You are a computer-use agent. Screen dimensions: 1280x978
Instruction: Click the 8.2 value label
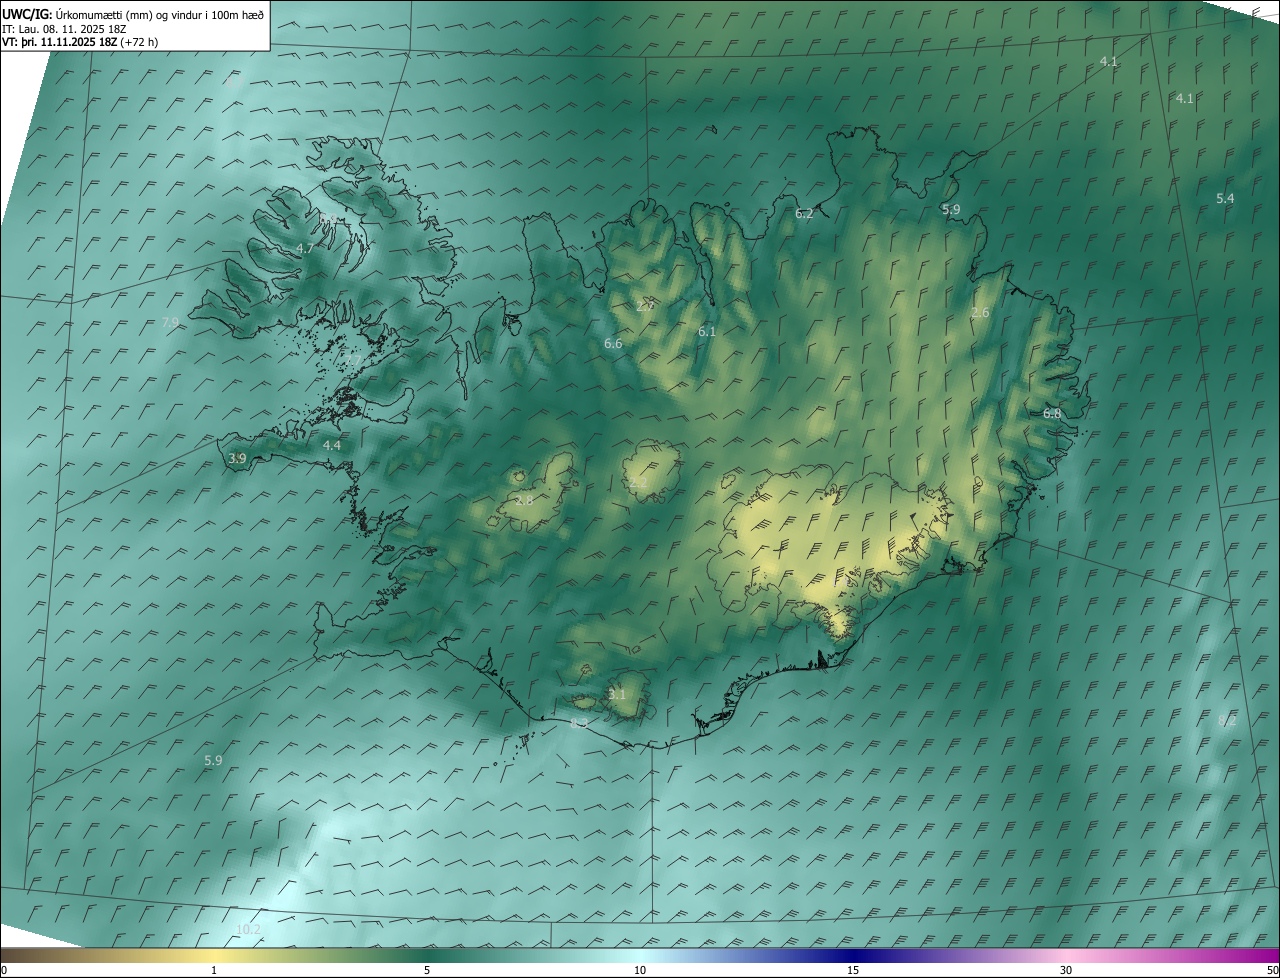pyautogui.click(x=1228, y=721)
